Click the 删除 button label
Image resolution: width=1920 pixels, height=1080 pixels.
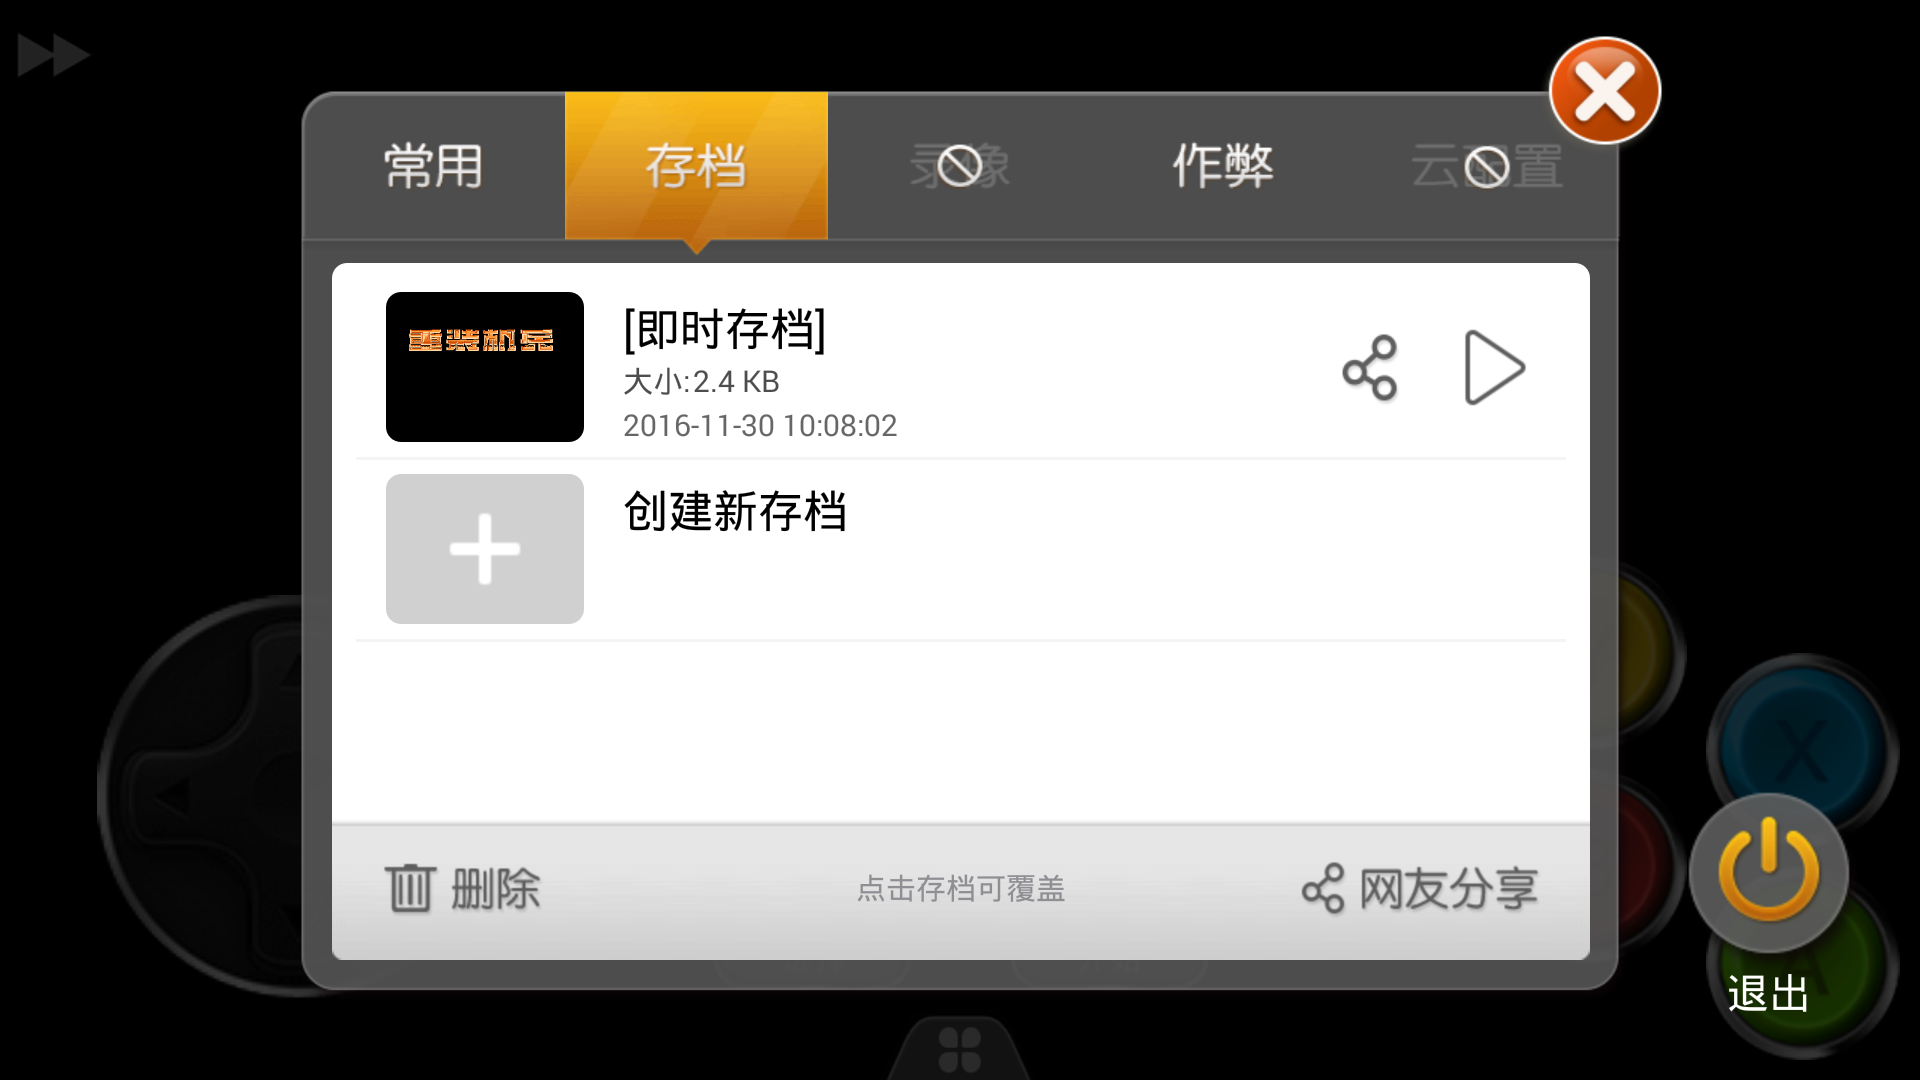point(495,889)
